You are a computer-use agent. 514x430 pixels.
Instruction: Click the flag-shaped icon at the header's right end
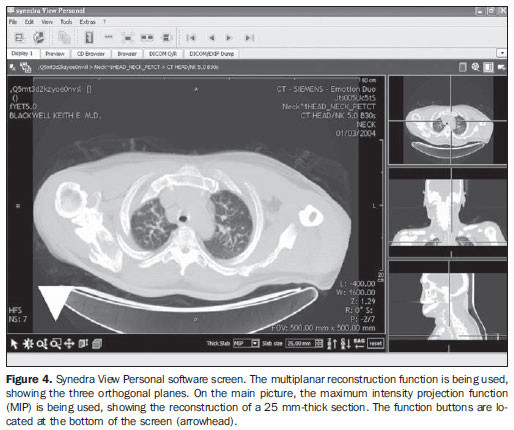click(501, 67)
